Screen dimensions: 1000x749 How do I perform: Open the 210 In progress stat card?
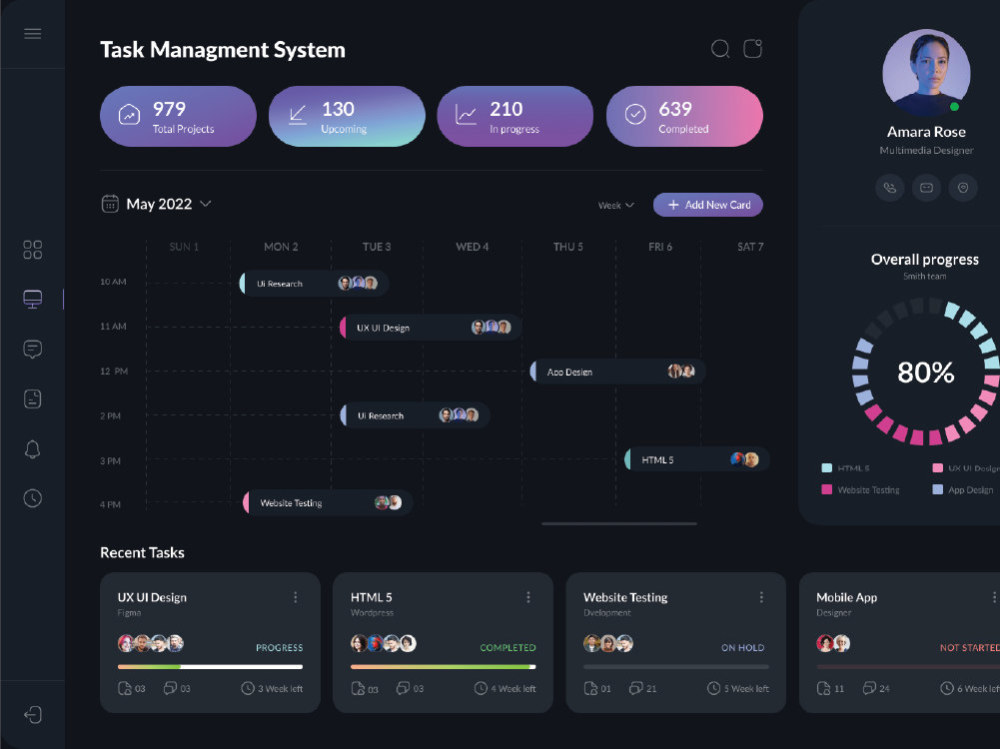point(515,116)
